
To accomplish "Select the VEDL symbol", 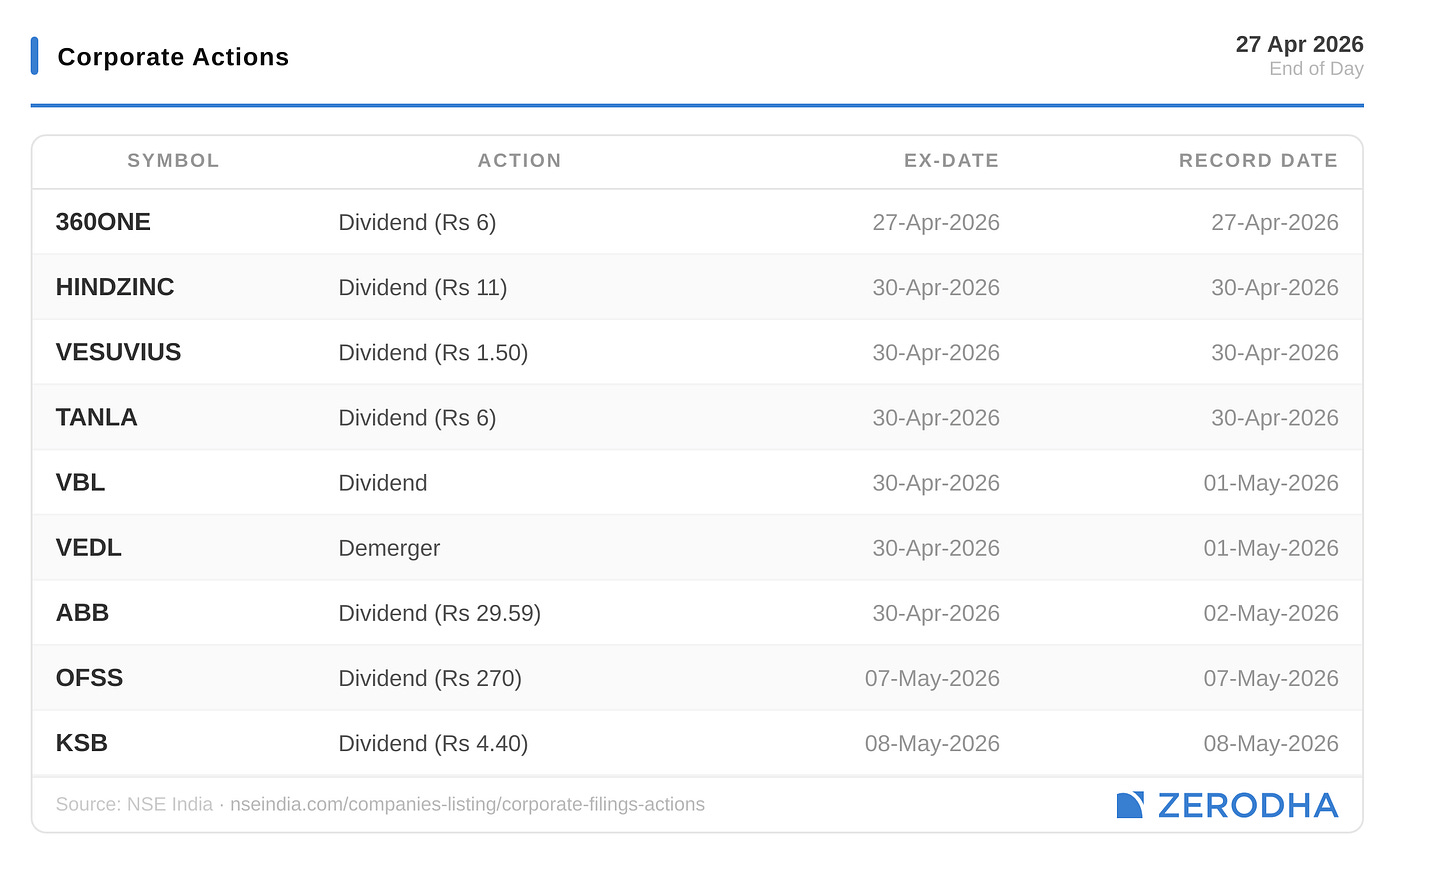I will pyautogui.click(x=88, y=548).
